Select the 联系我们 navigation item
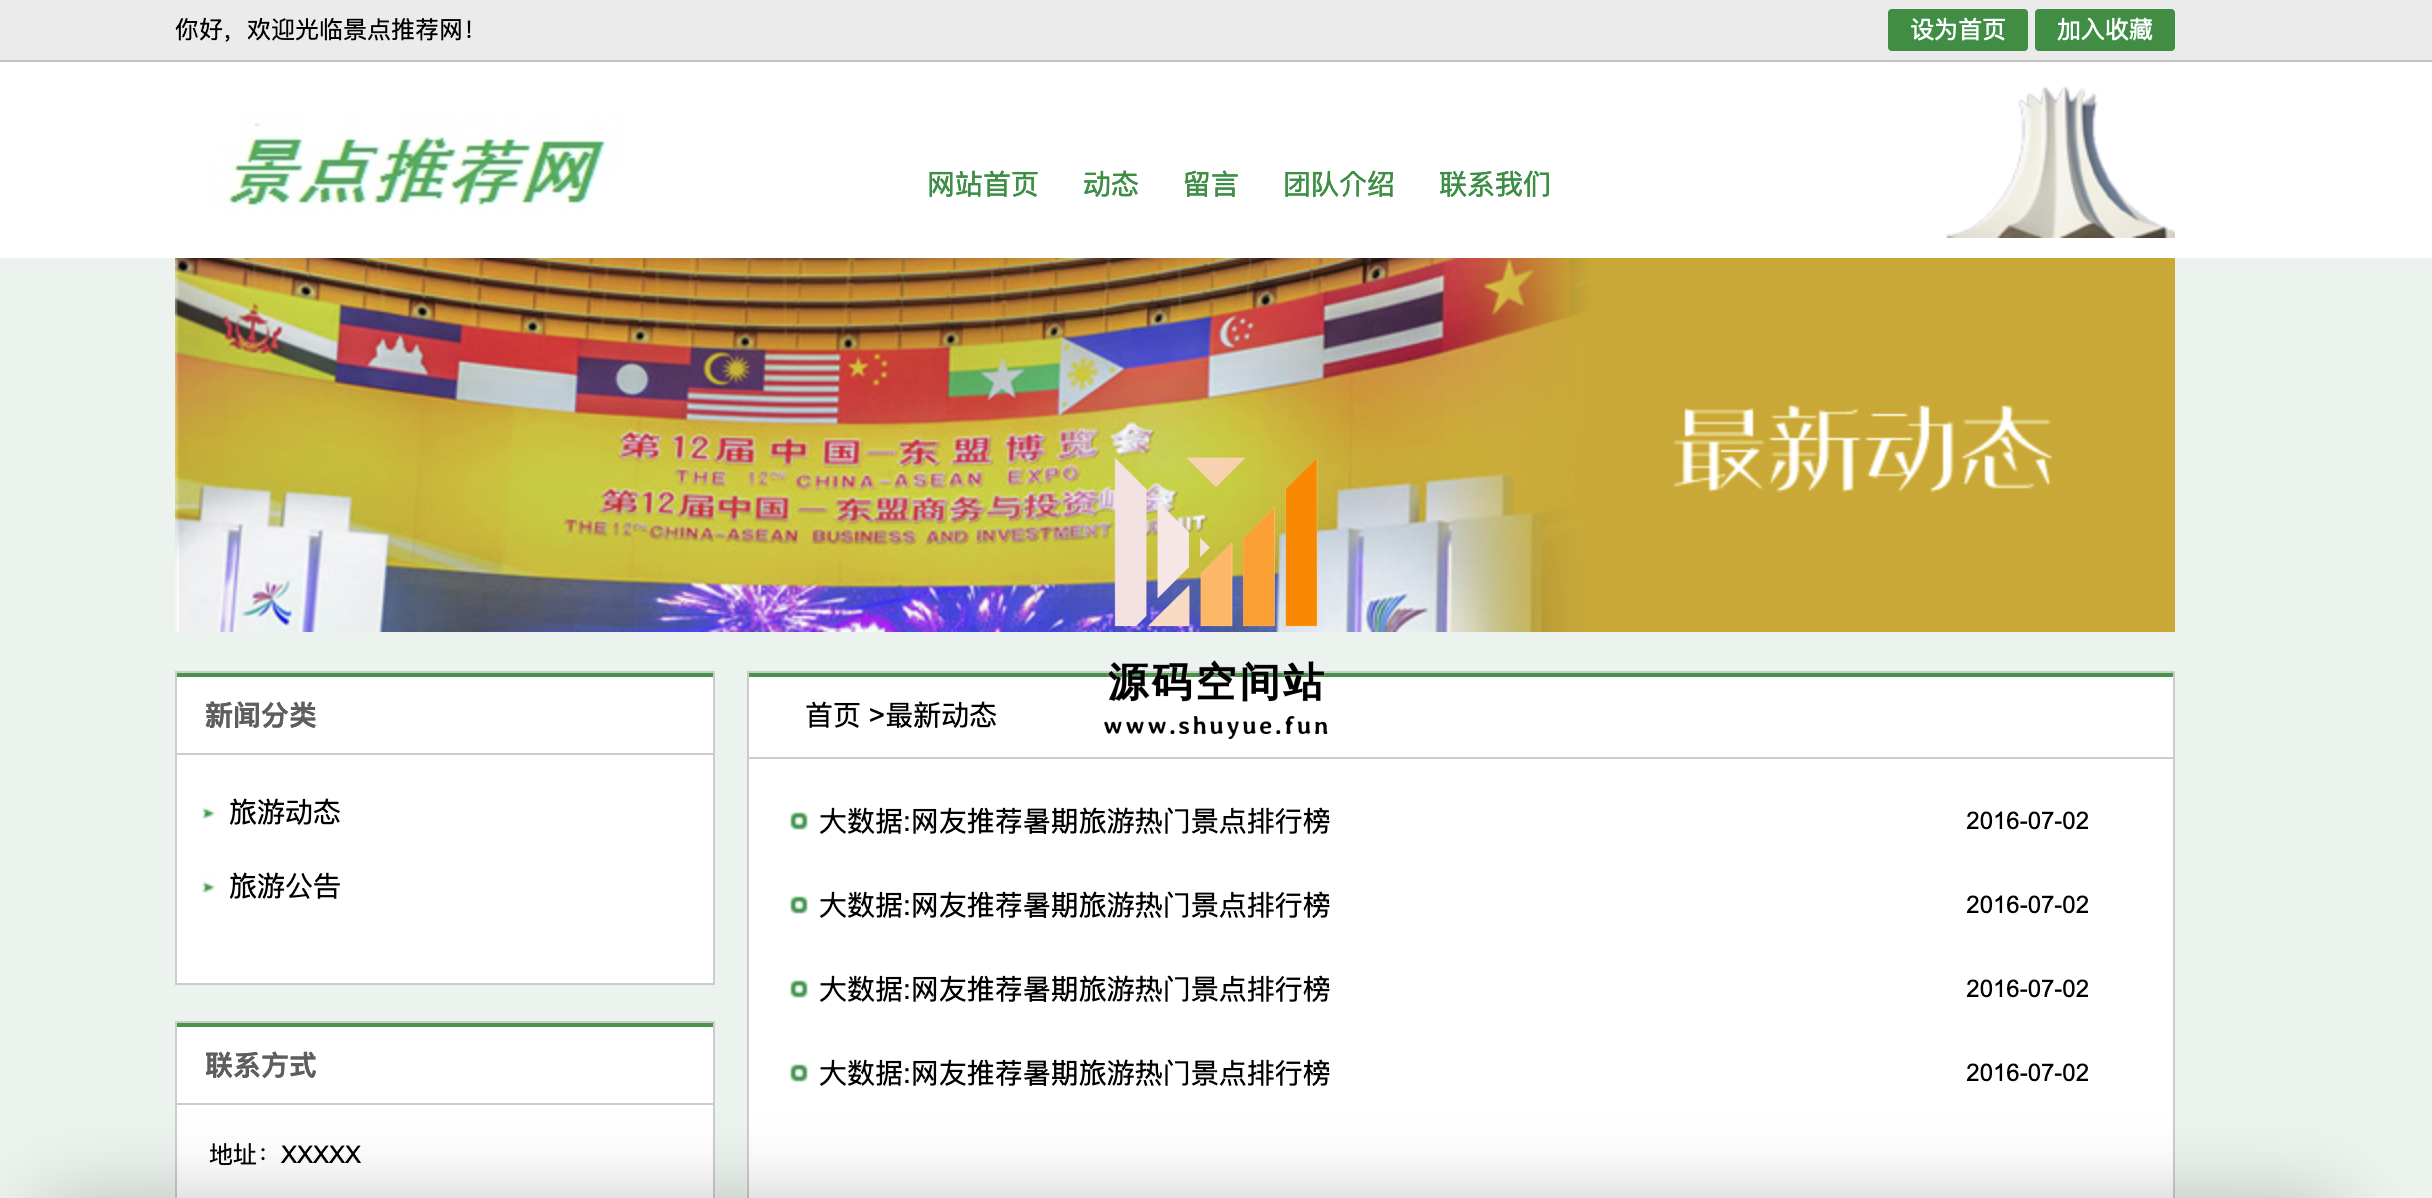This screenshot has height=1198, width=2432. [1494, 184]
